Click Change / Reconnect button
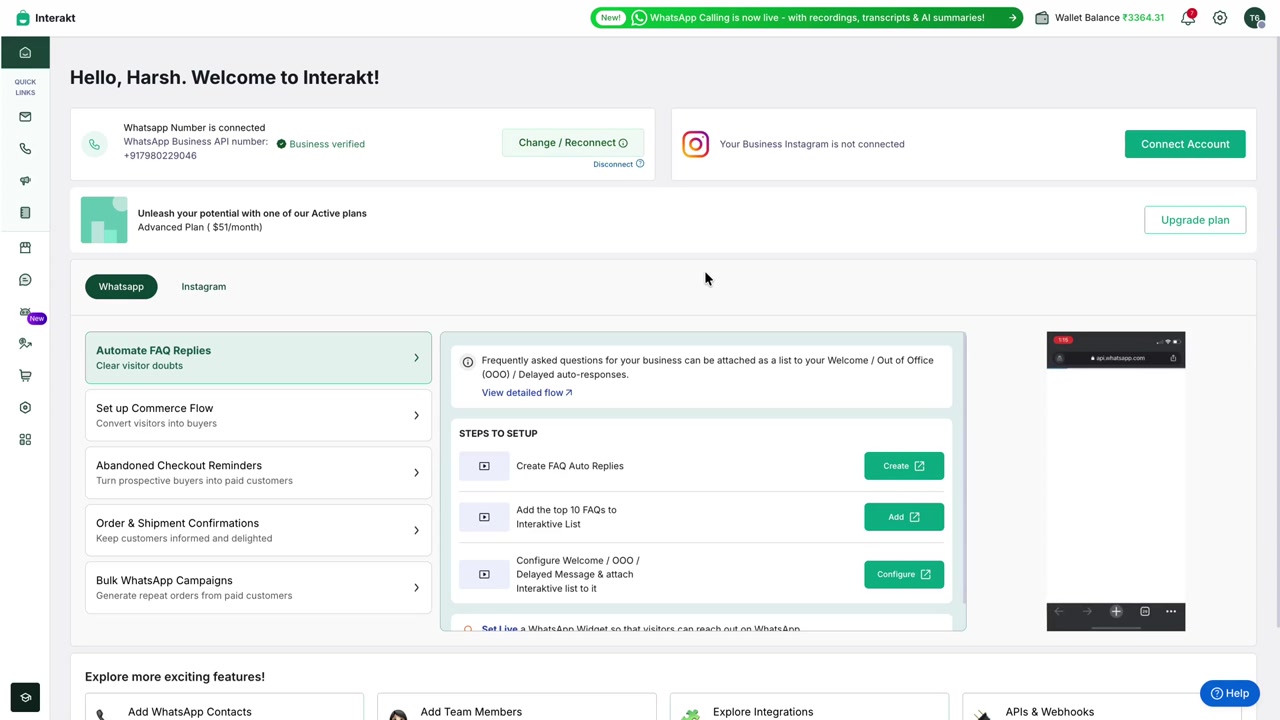The height and width of the screenshot is (720, 1280). (x=573, y=143)
